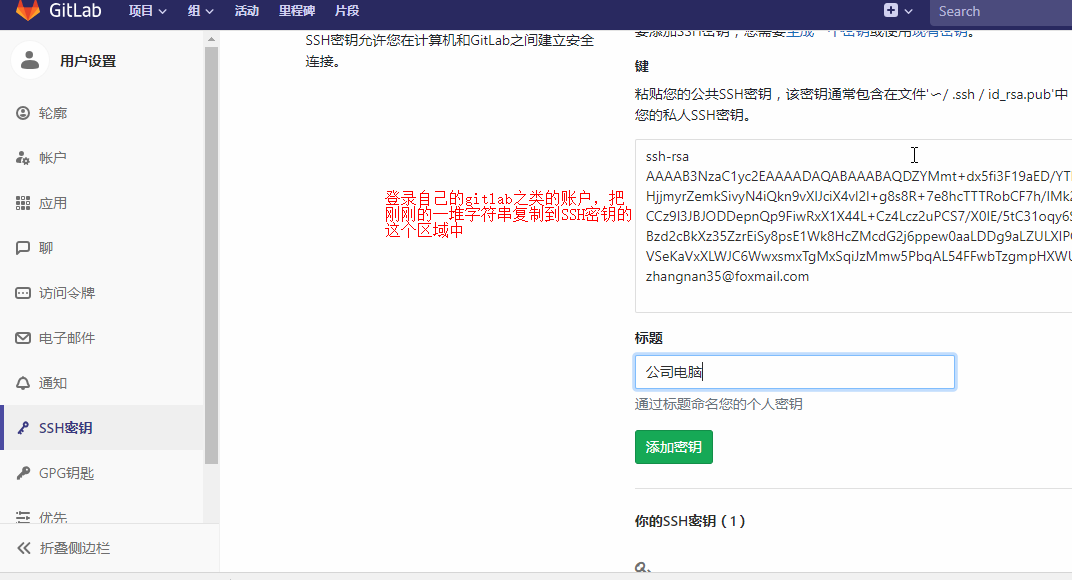The height and width of the screenshot is (580, 1072).
Task: Open the user settings avatar icon
Action: (x=30, y=60)
